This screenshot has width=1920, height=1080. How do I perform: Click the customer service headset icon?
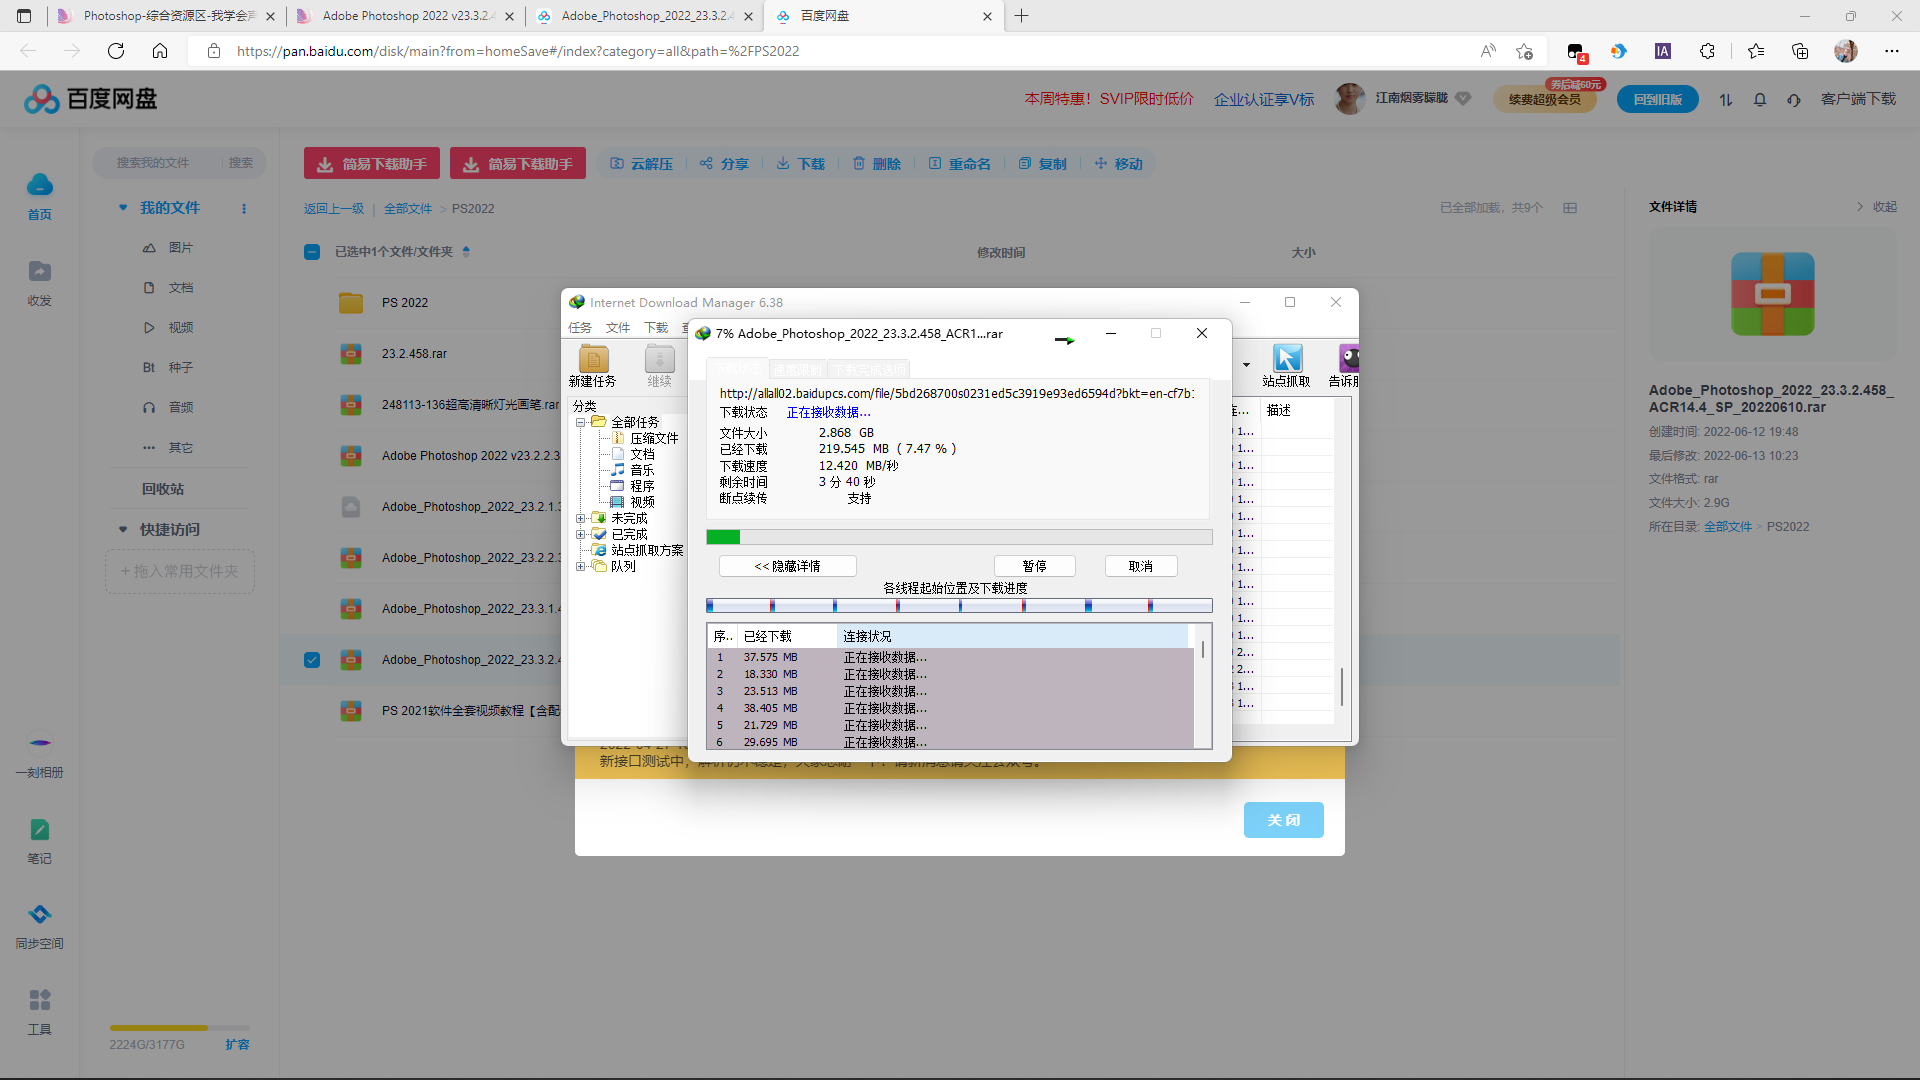point(1794,99)
